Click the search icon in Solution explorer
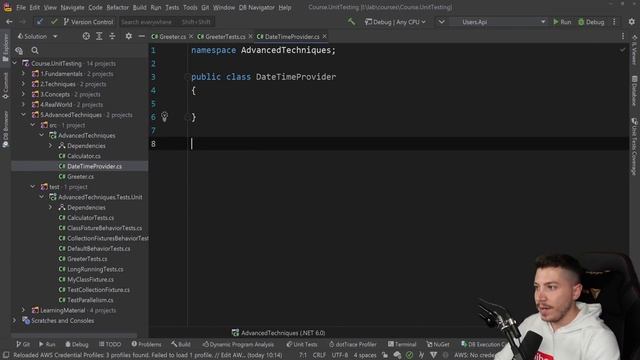640x360 pixels. pyautogui.click(x=35, y=51)
